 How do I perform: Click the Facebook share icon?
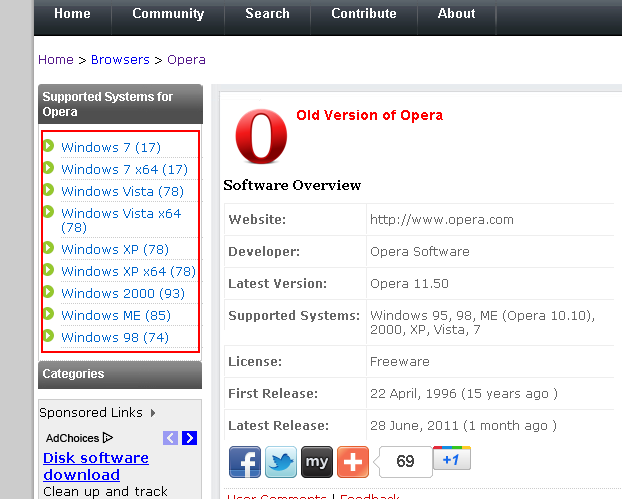click(x=245, y=462)
